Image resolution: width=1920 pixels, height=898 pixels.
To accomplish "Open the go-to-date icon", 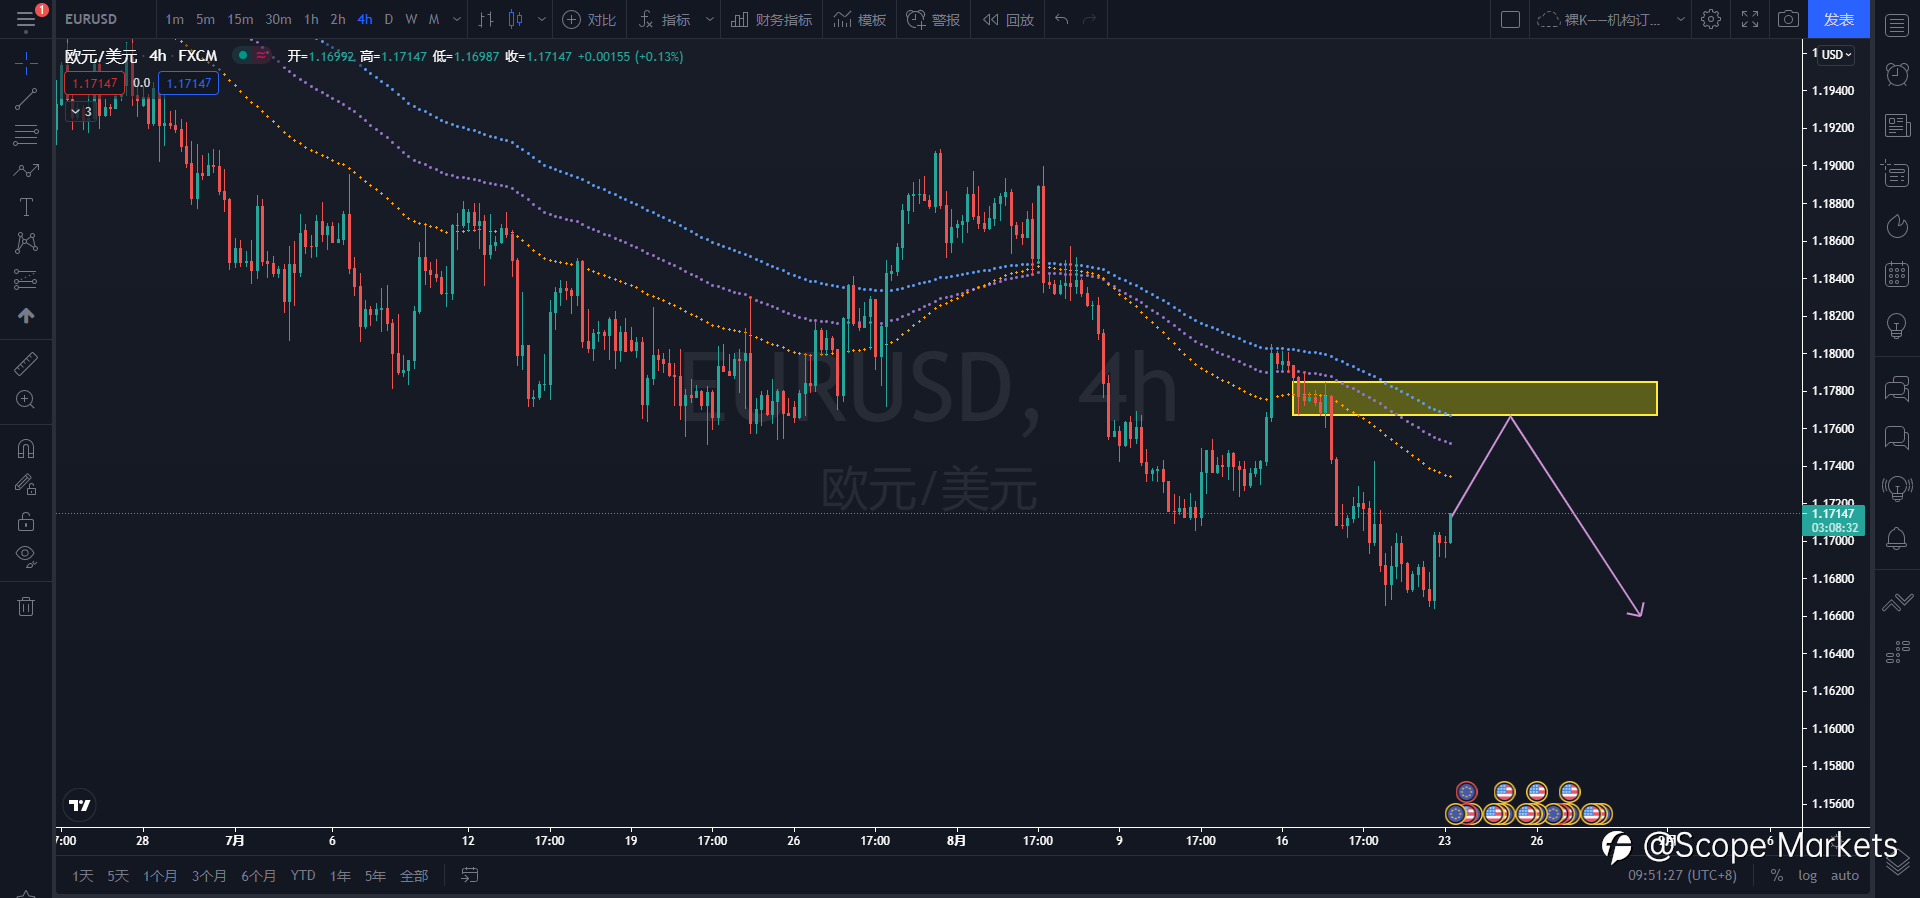I will point(469,875).
